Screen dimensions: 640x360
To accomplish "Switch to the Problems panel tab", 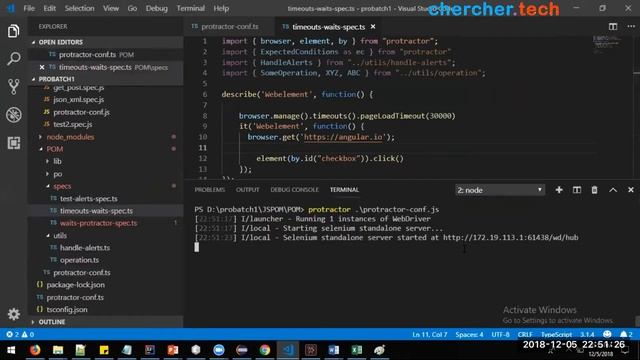I will pos(209,190).
